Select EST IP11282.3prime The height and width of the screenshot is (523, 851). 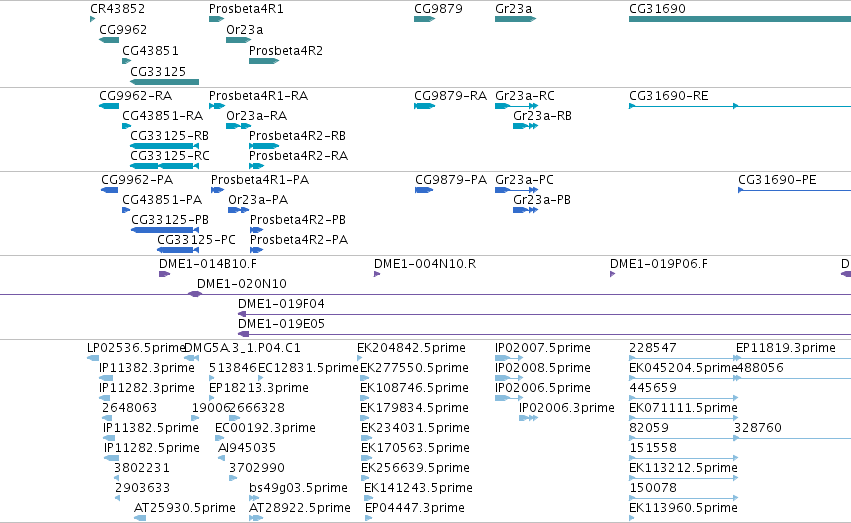(104, 398)
